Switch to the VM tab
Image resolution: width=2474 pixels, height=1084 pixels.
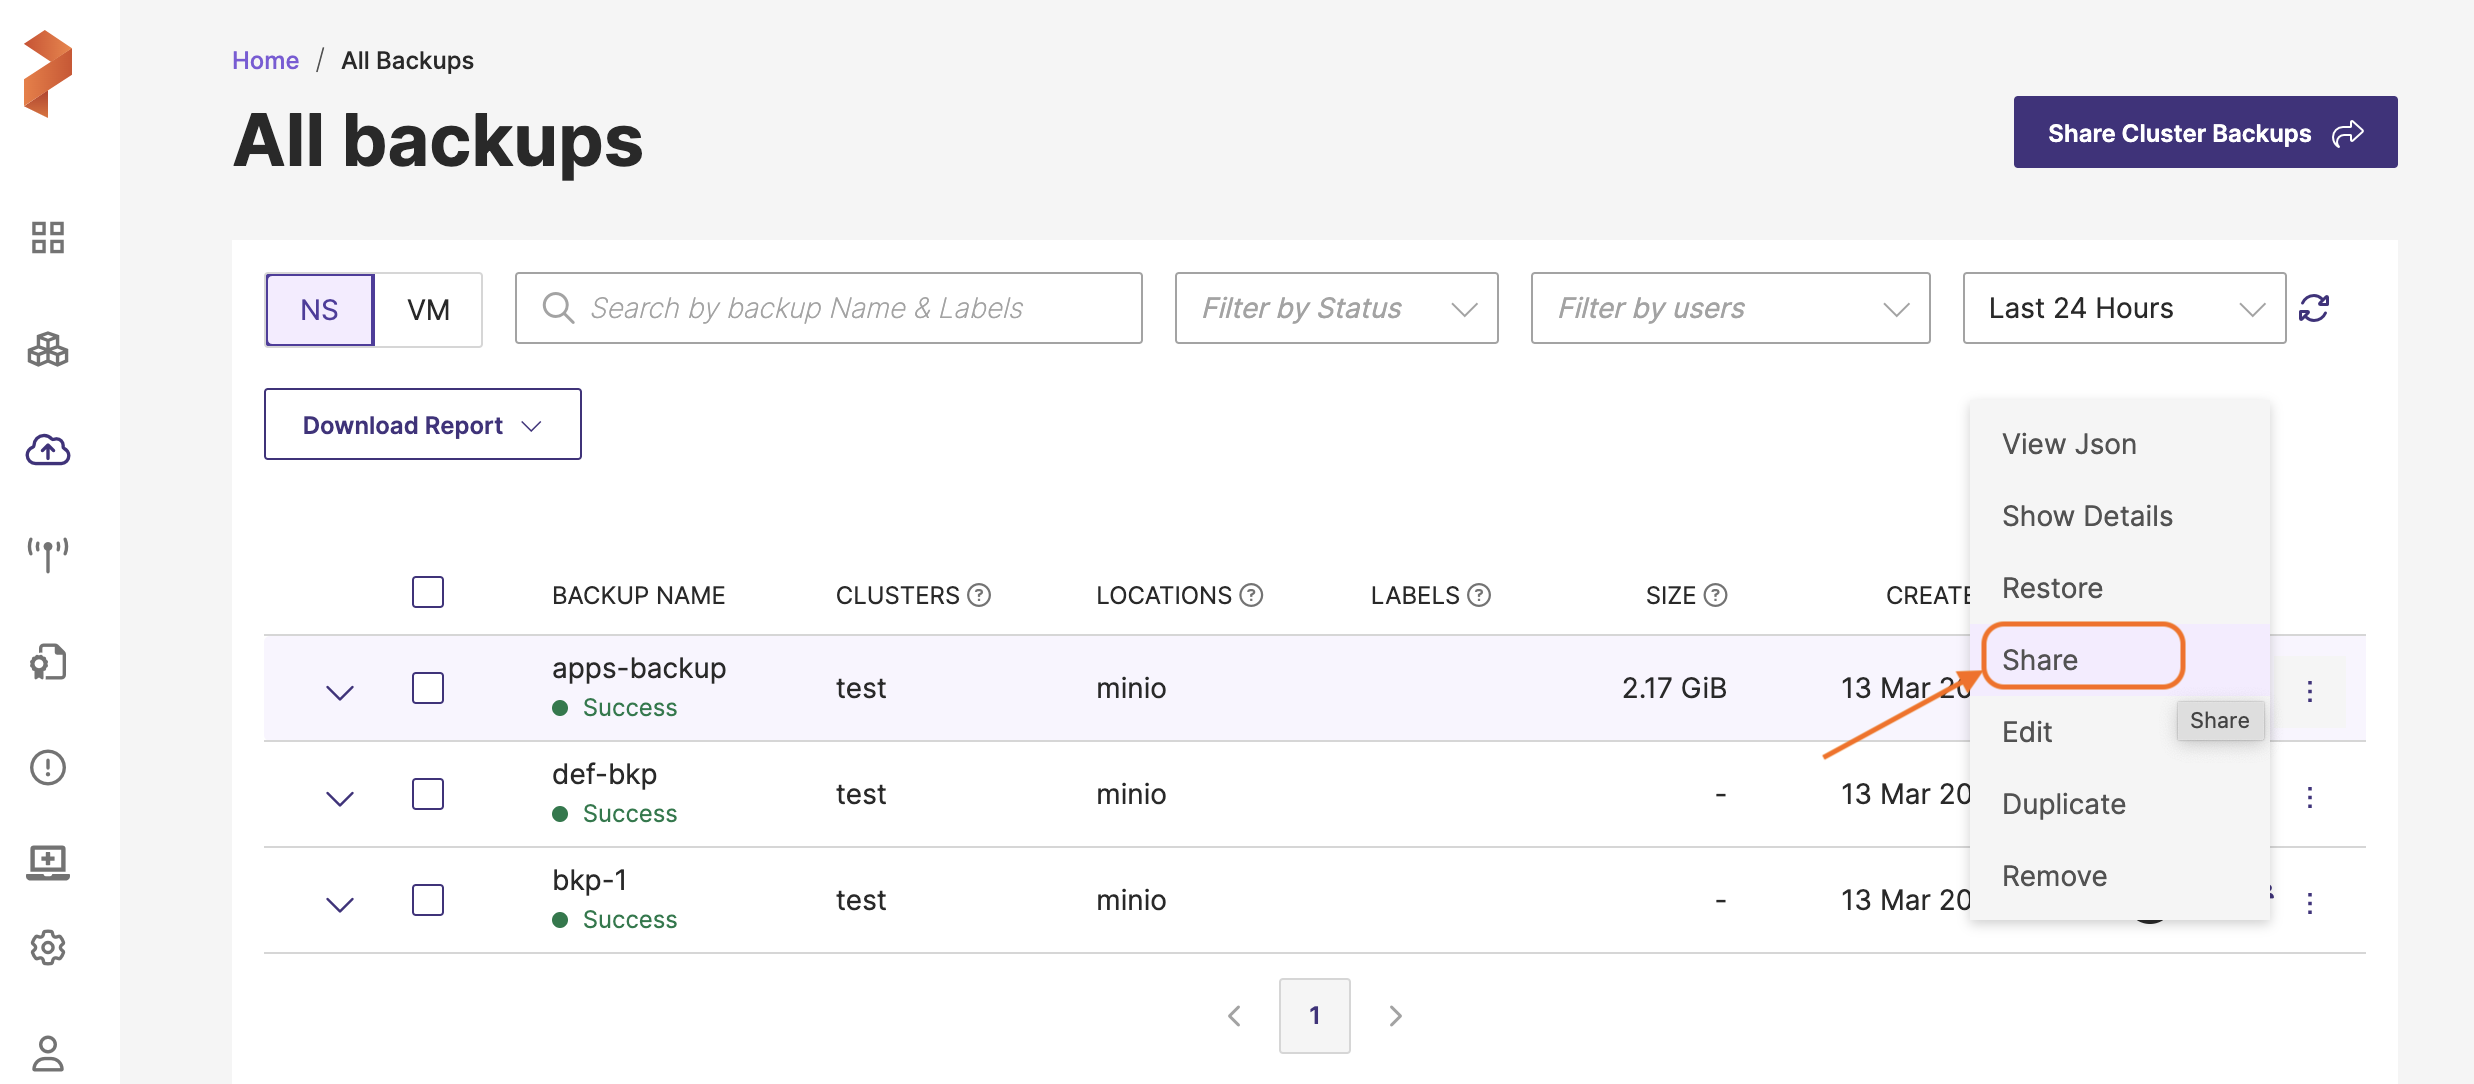point(428,310)
